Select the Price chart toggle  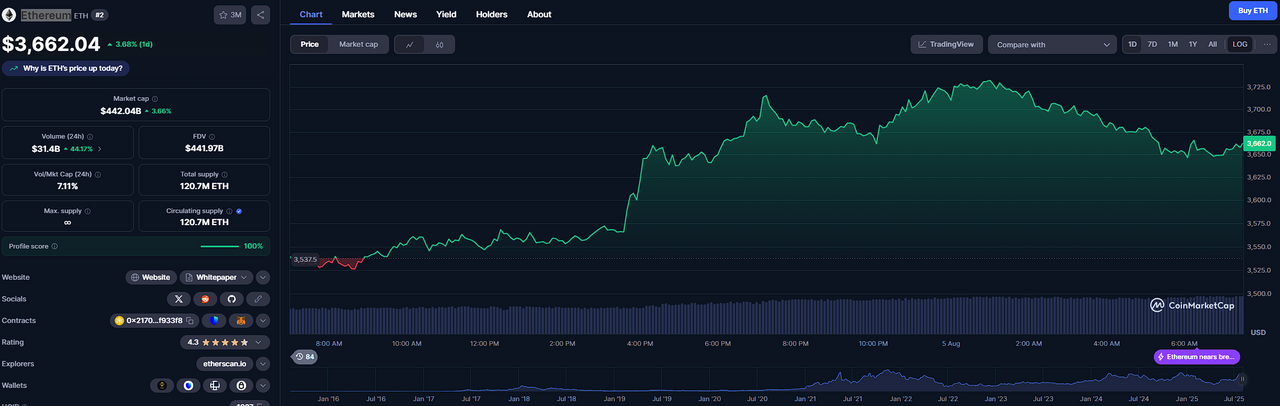310,44
